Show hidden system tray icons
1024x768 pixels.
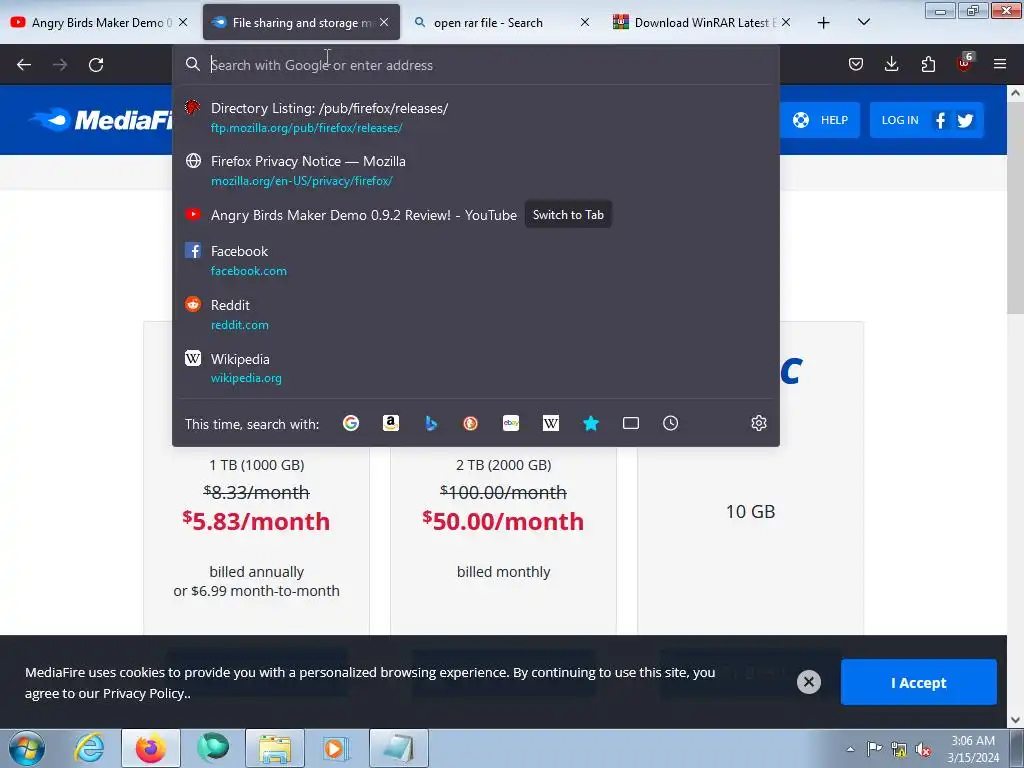pyautogui.click(x=850, y=749)
